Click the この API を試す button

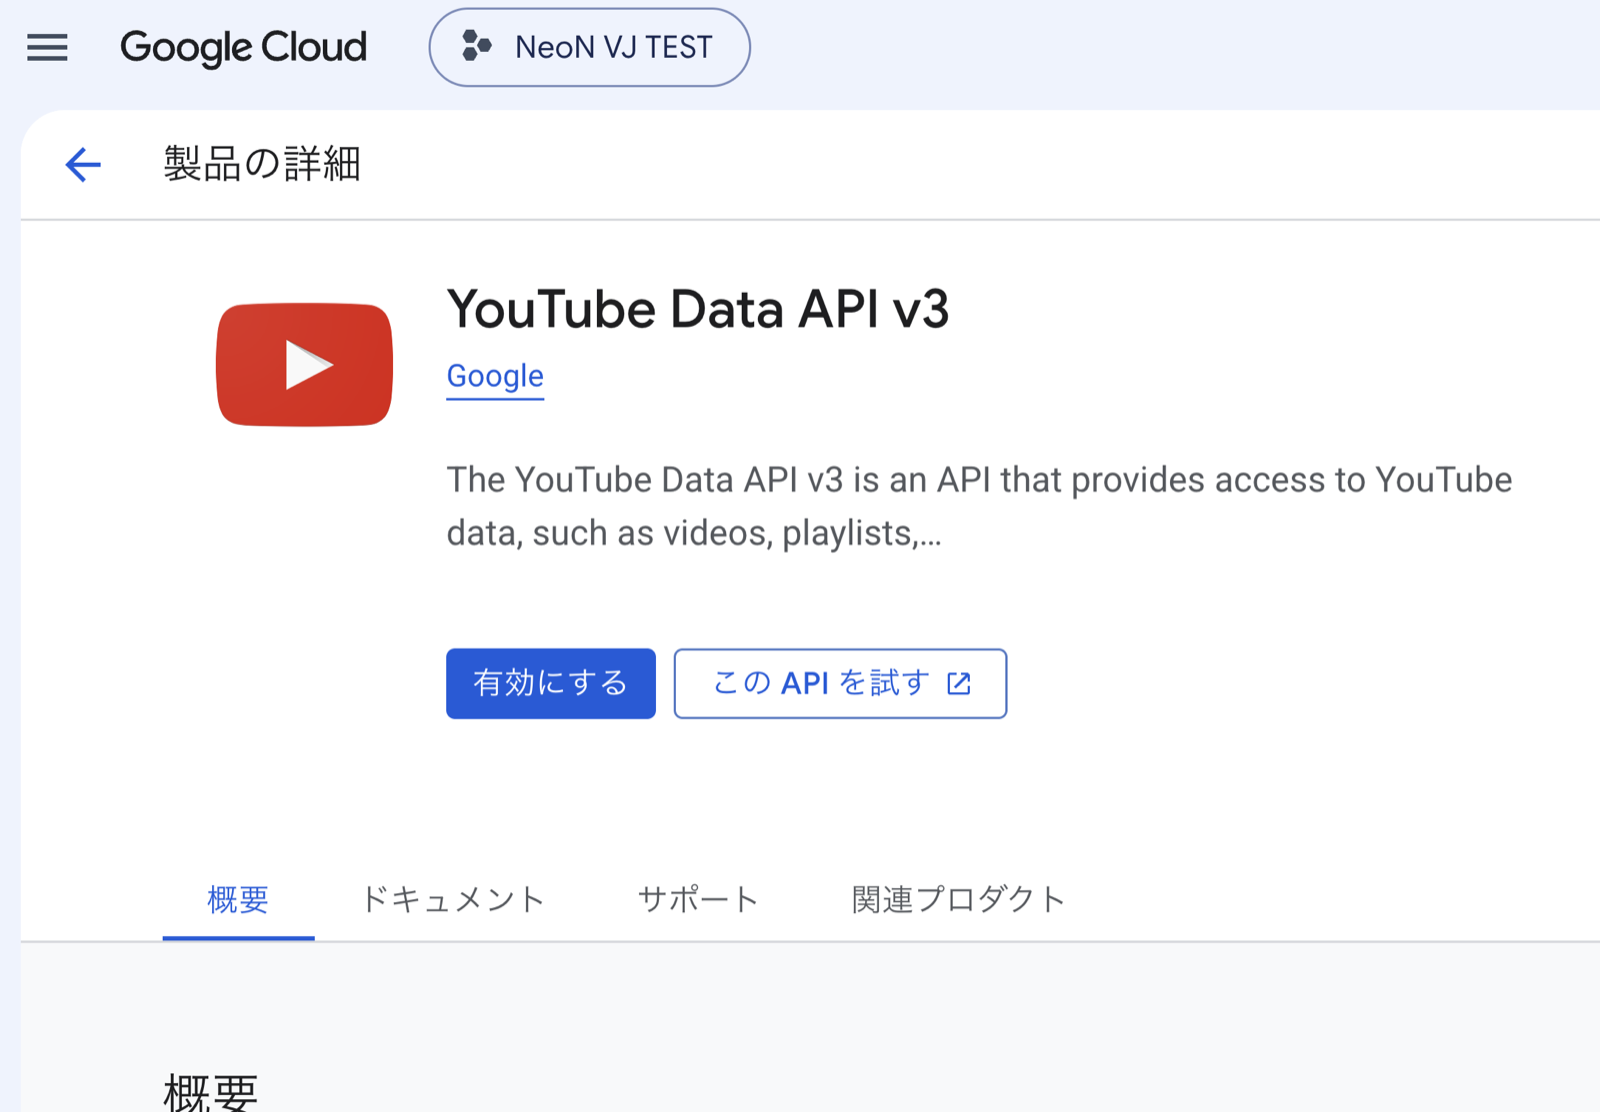[840, 683]
